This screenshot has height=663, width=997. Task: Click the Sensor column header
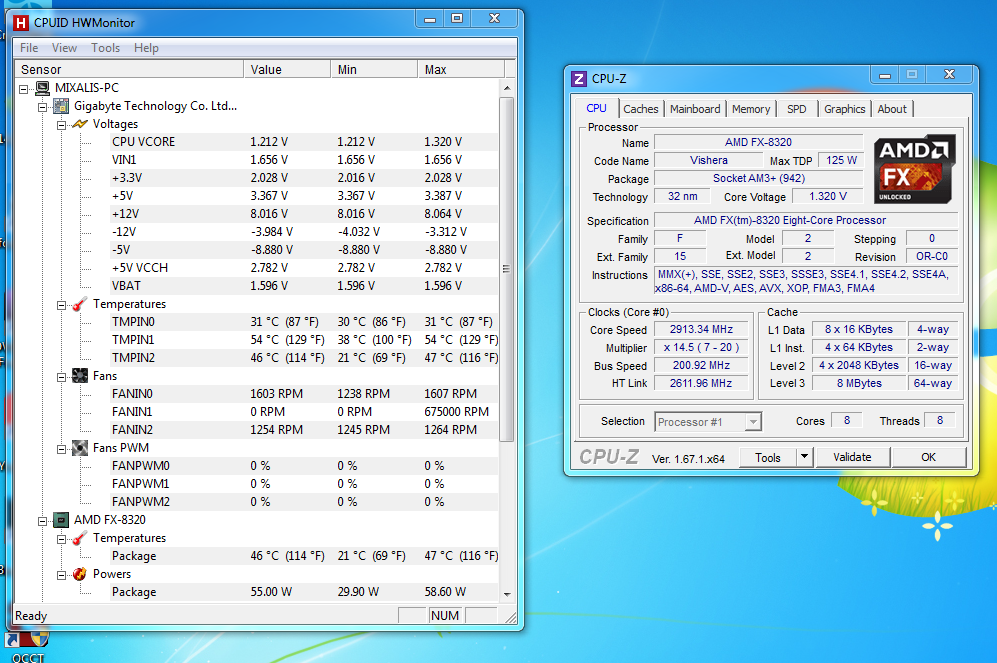coord(129,69)
